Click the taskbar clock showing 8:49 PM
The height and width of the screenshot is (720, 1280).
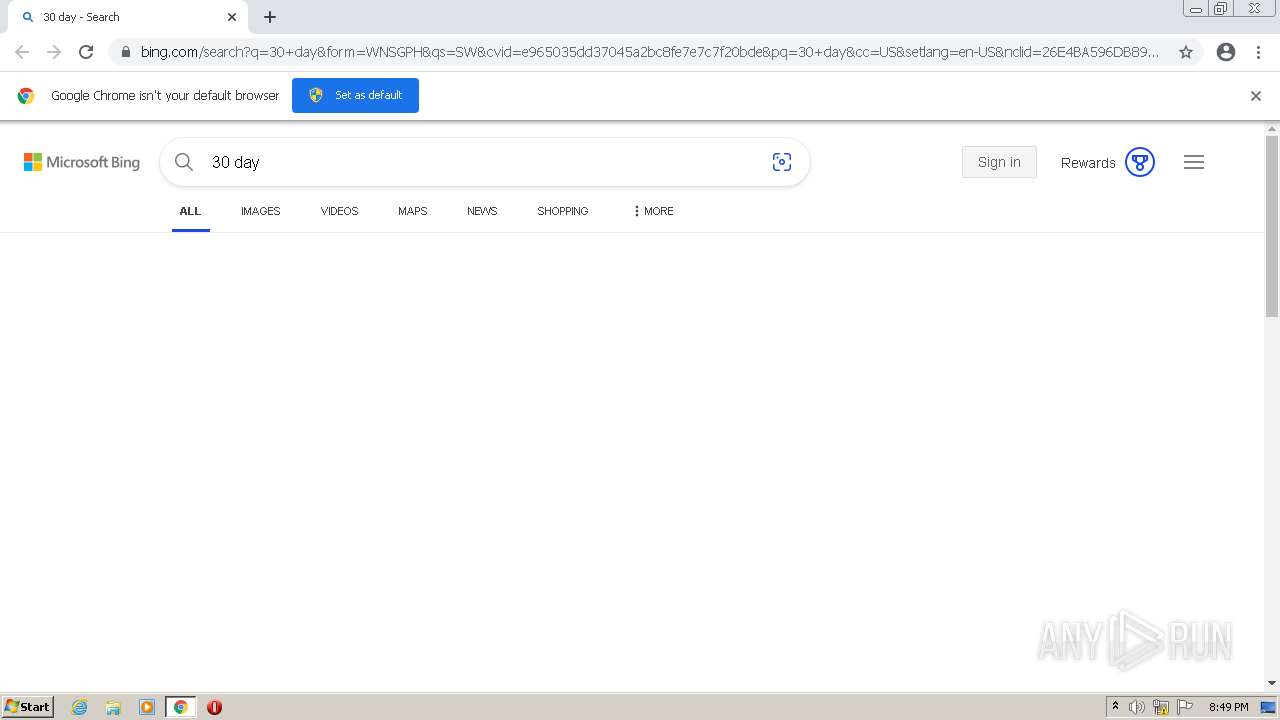1228,707
